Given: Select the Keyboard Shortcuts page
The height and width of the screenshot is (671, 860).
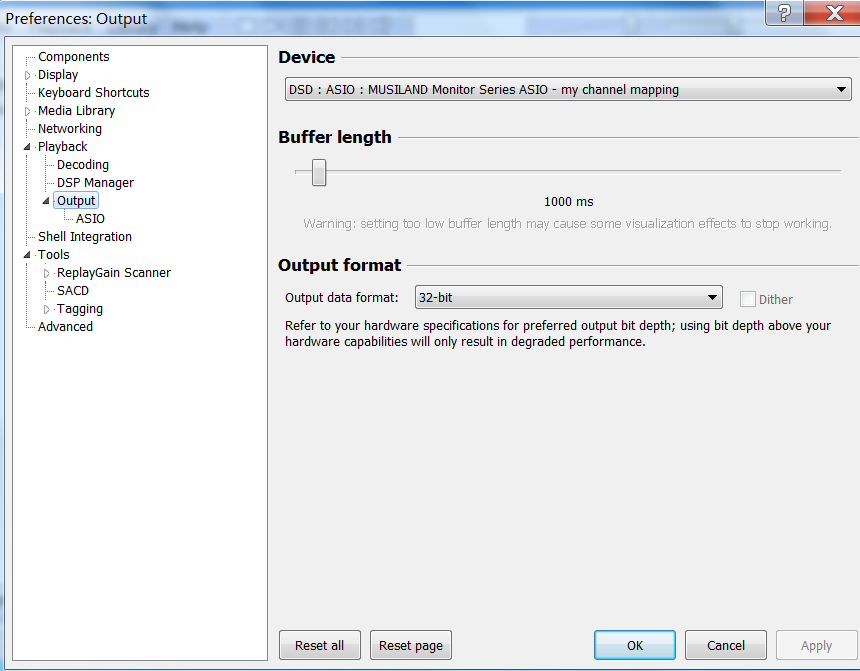Looking at the screenshot, I should tap(93, 93).
